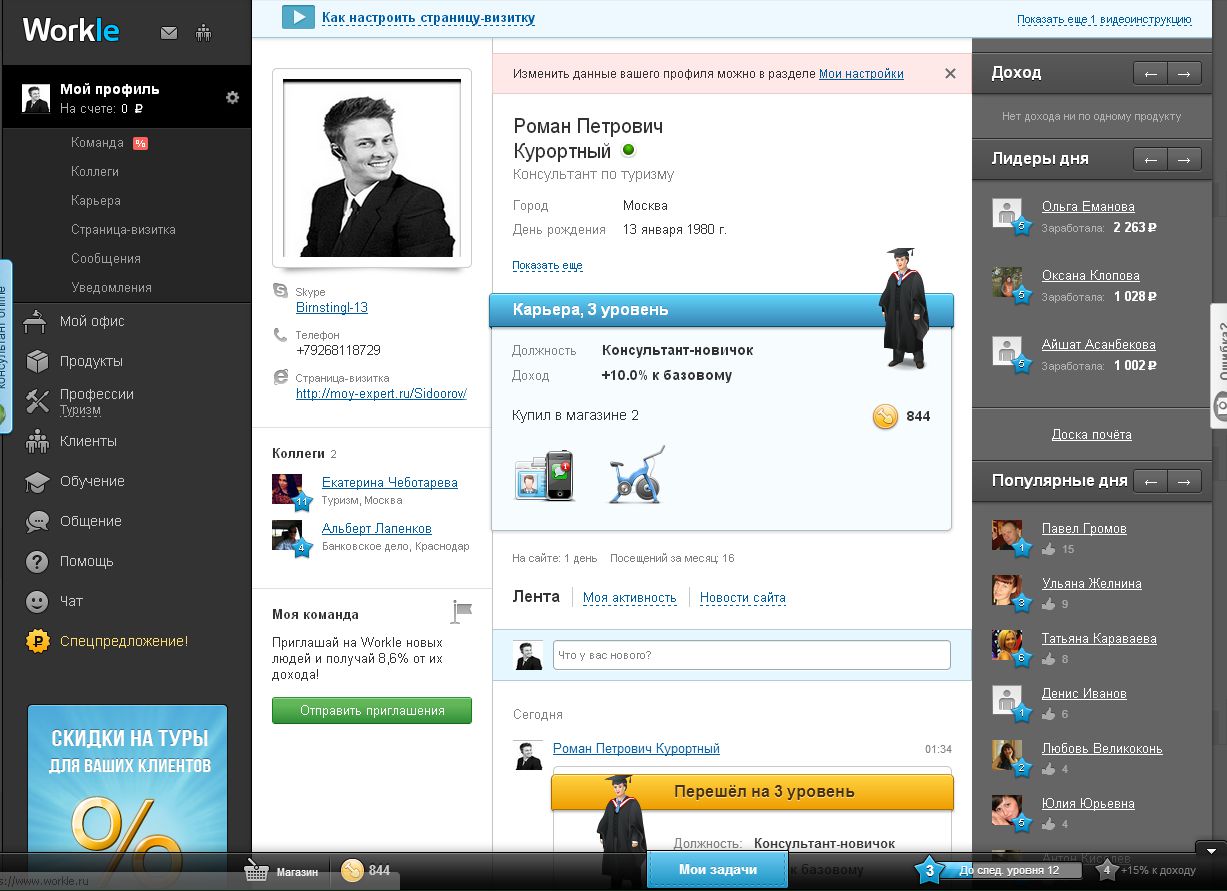Click the next level progress bar
This screenshot has width=1227, height=891.
tap(1009, 871)
